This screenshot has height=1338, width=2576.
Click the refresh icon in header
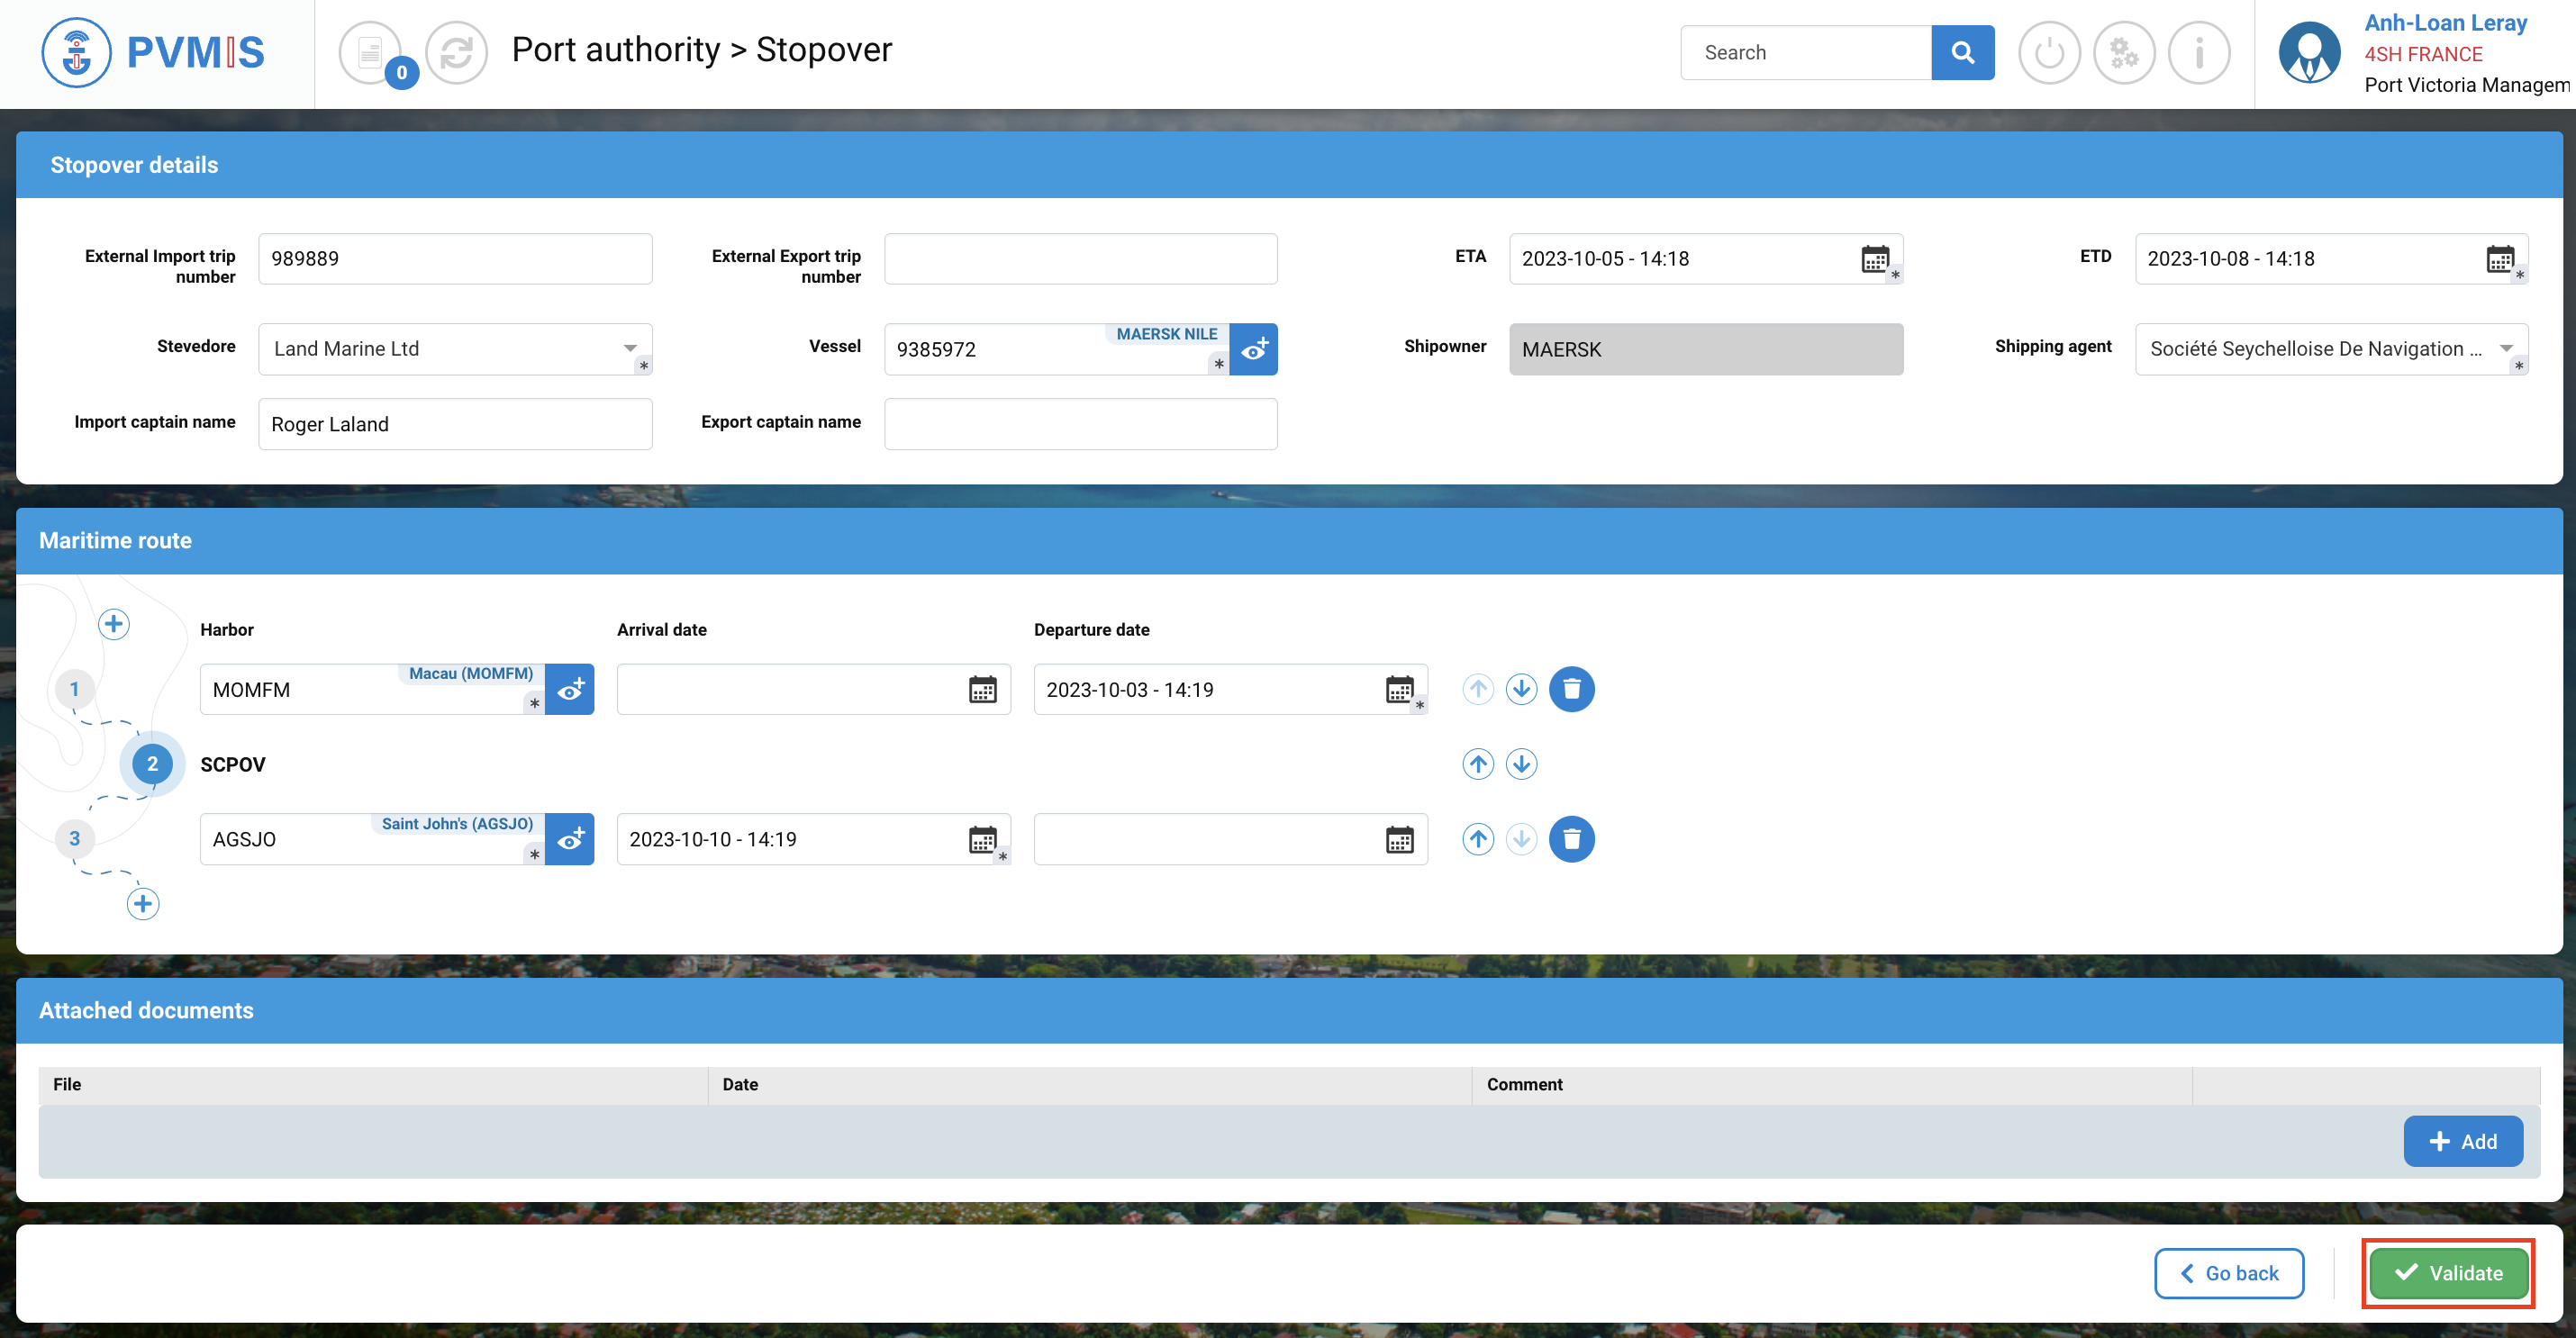click(456, 53)
